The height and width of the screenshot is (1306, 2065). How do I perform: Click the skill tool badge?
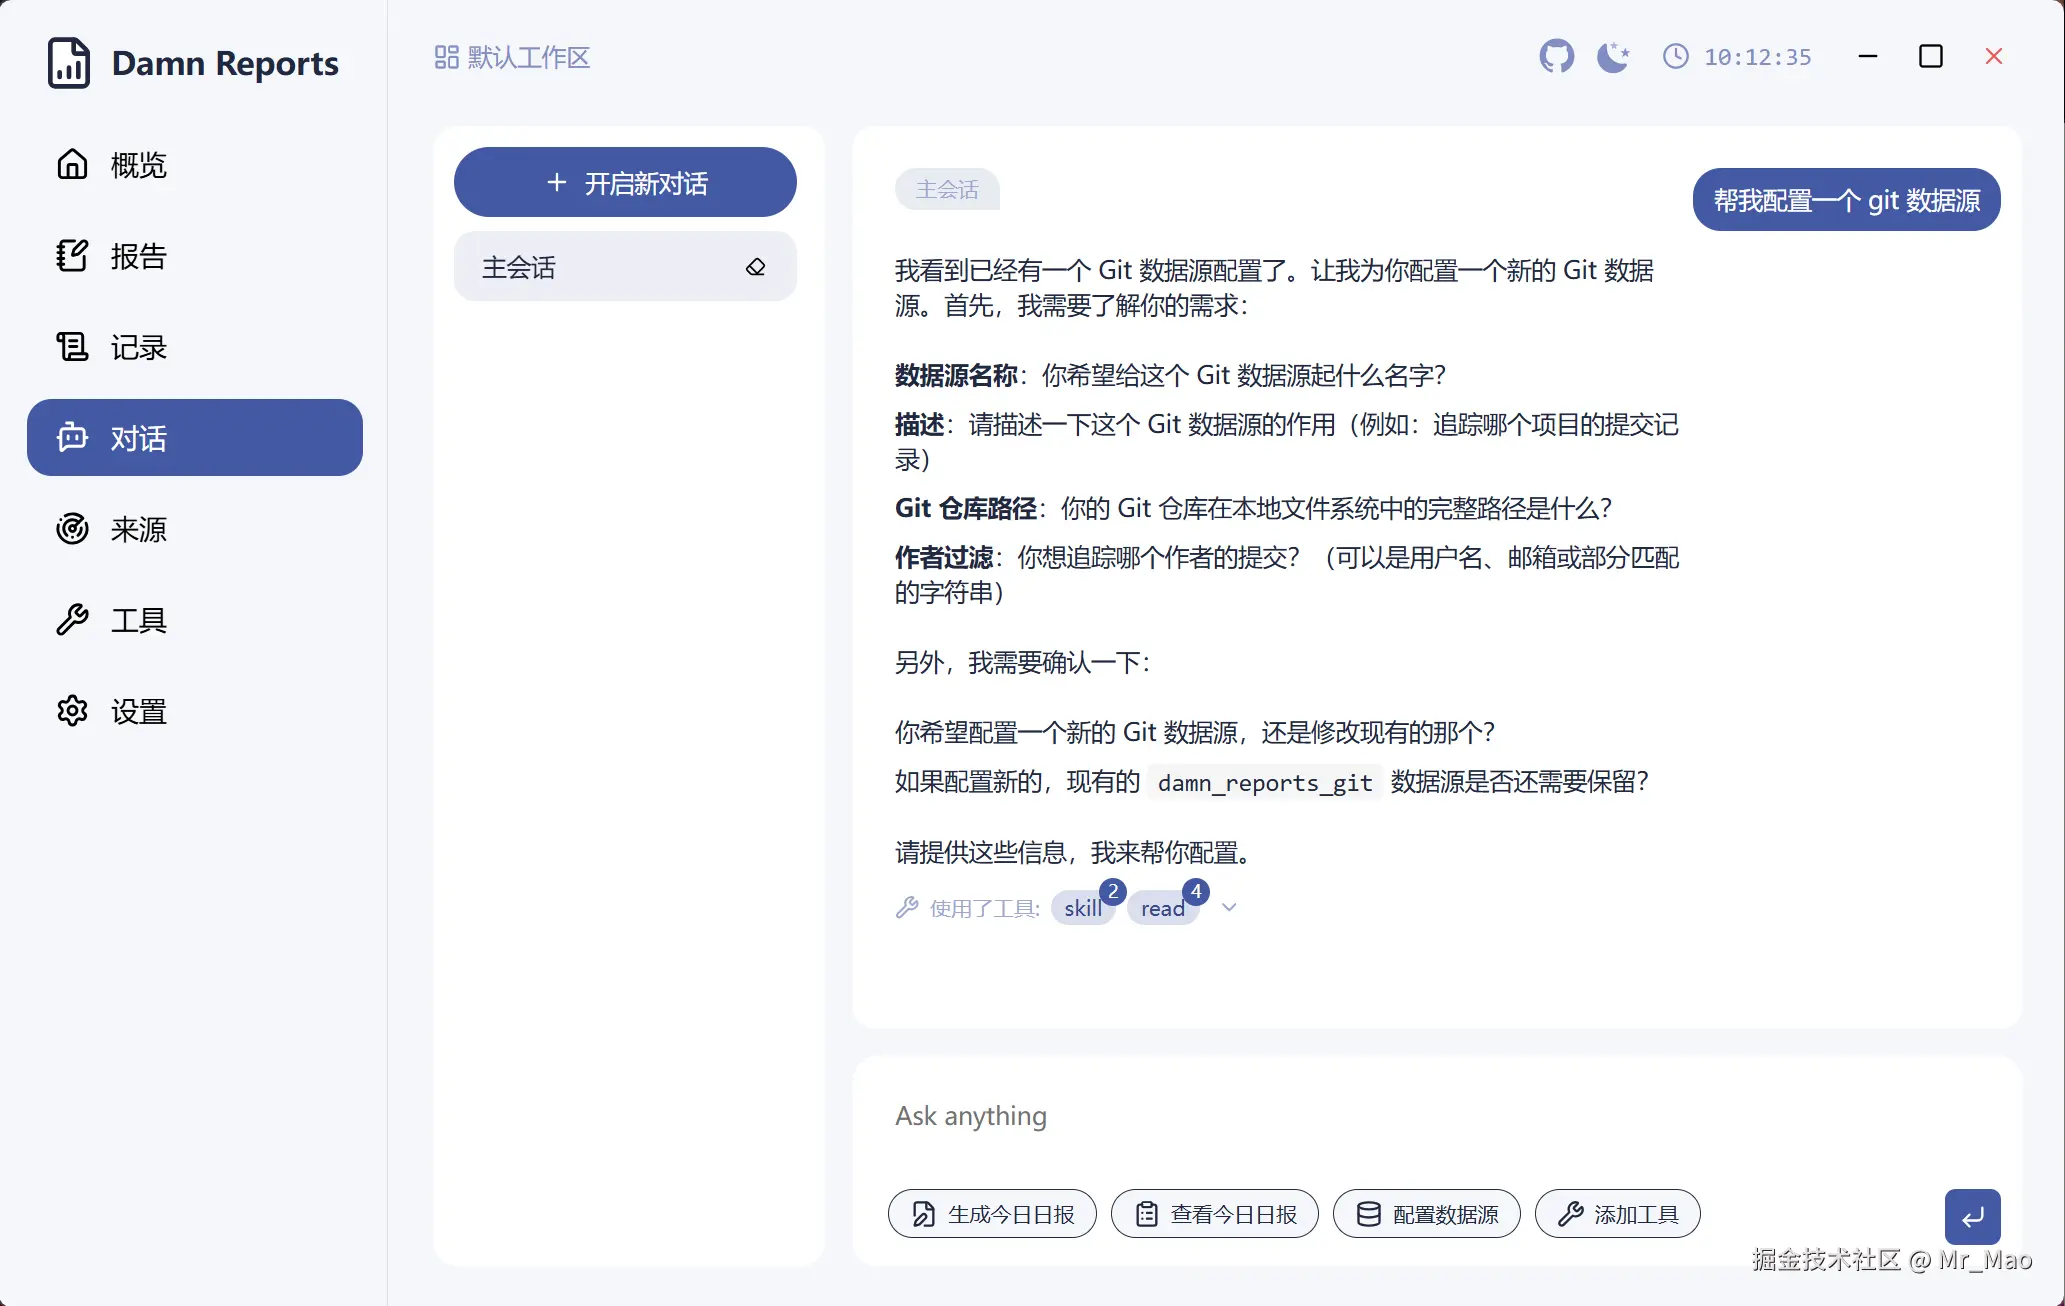[1082, 908]
